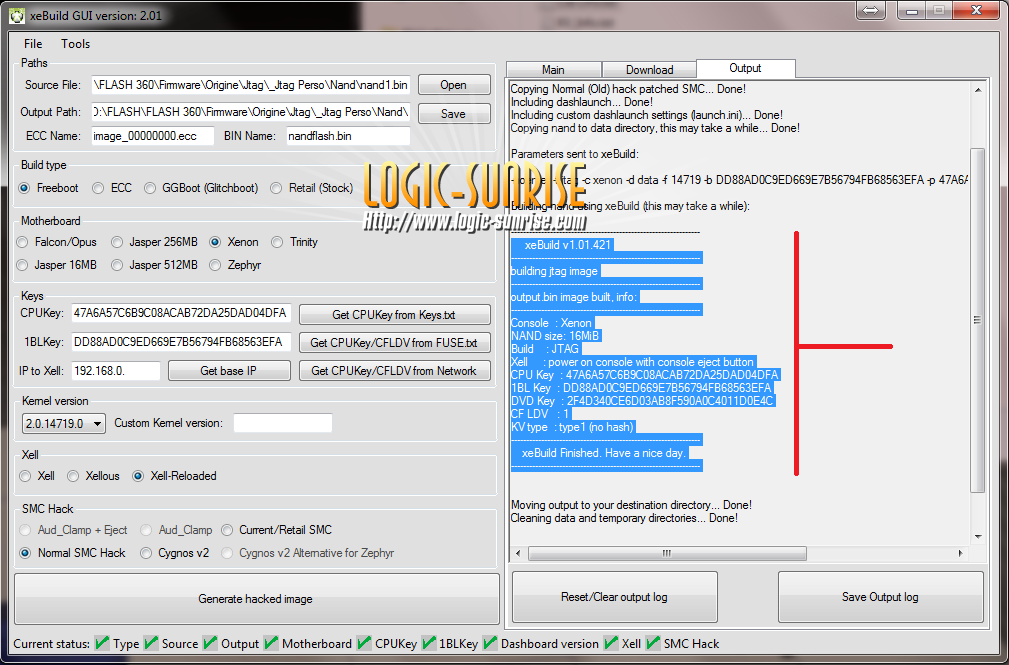Viewport: 1009px width, 665px height.
Task: Click the Motherboard status checkmark
Action: pyautogui.click(x=271, y=642)
